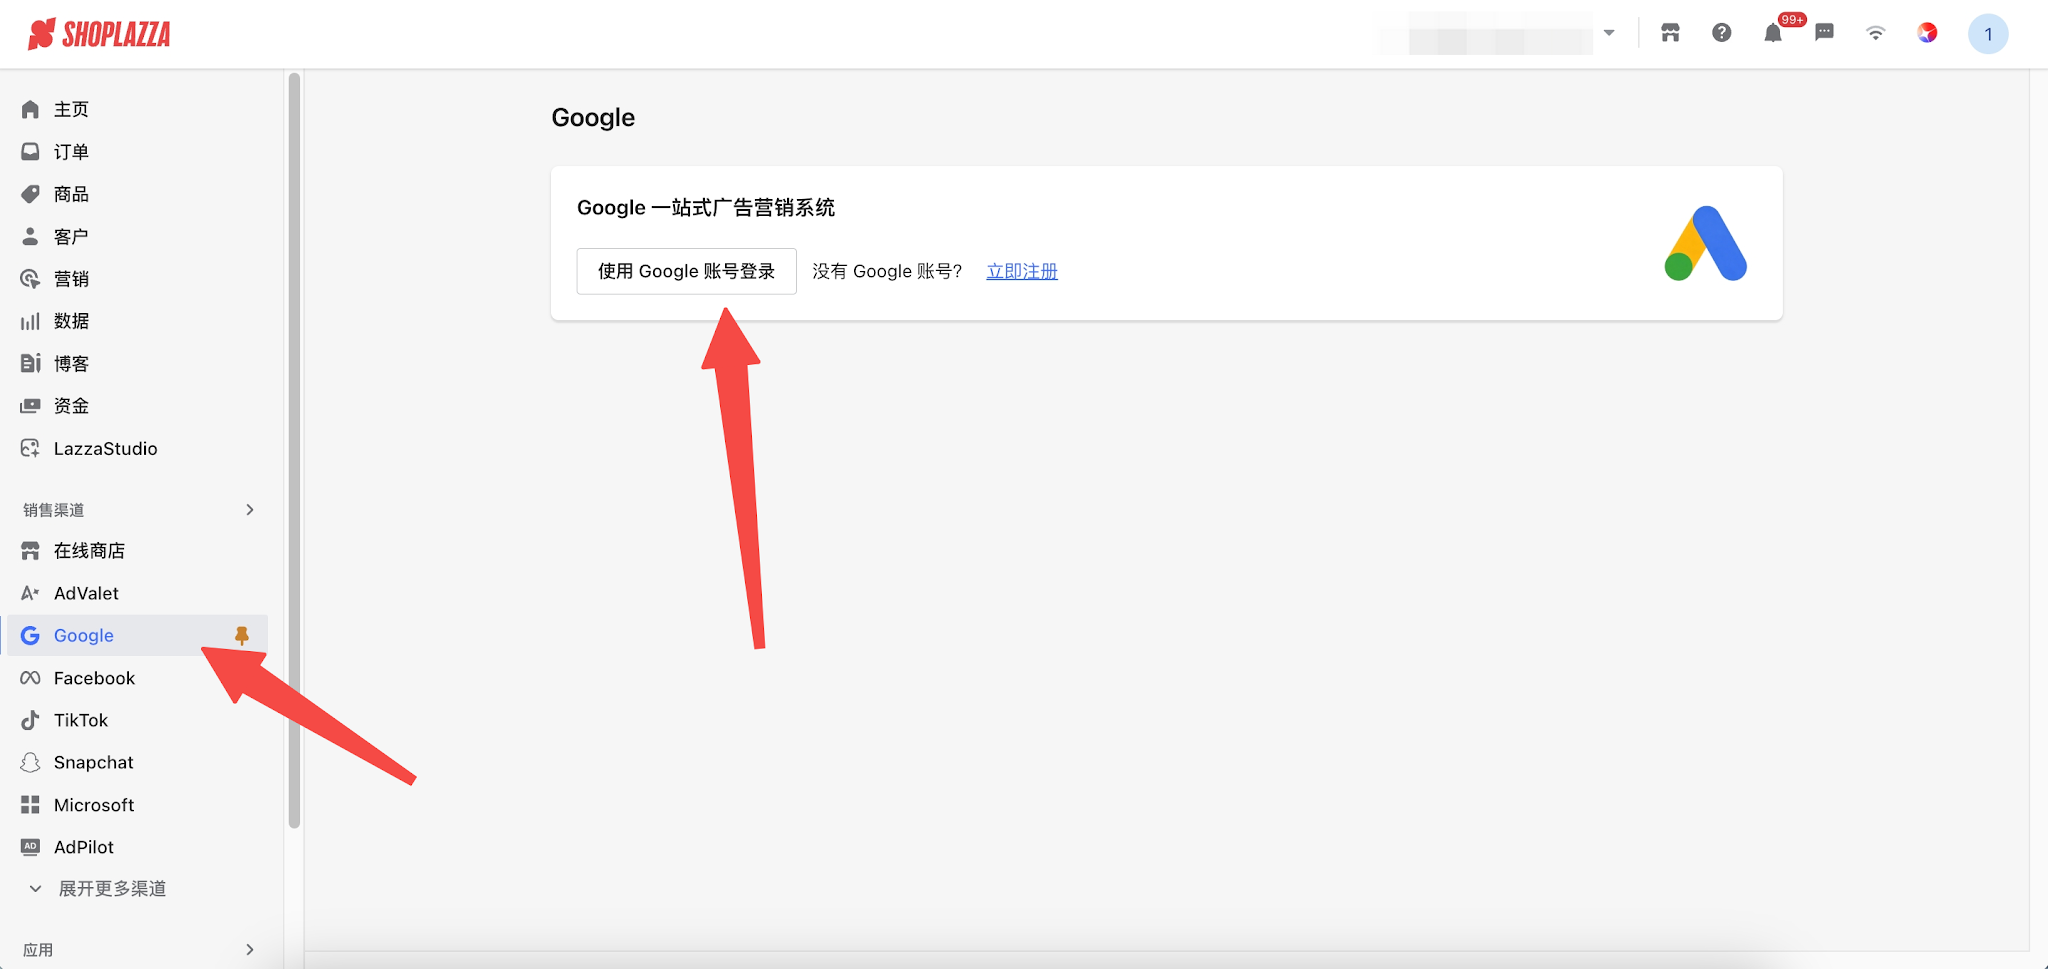
Task: Open the help question mark icon
Action: 1721,33
